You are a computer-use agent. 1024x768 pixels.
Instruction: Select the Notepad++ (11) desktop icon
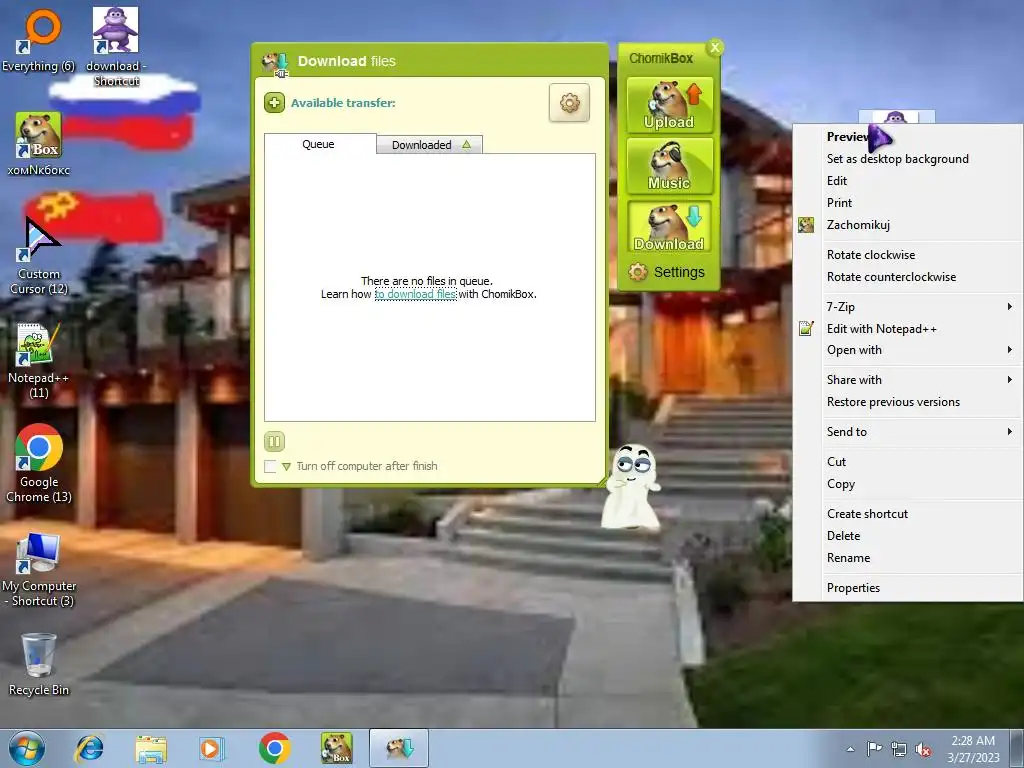coord(39,360)
